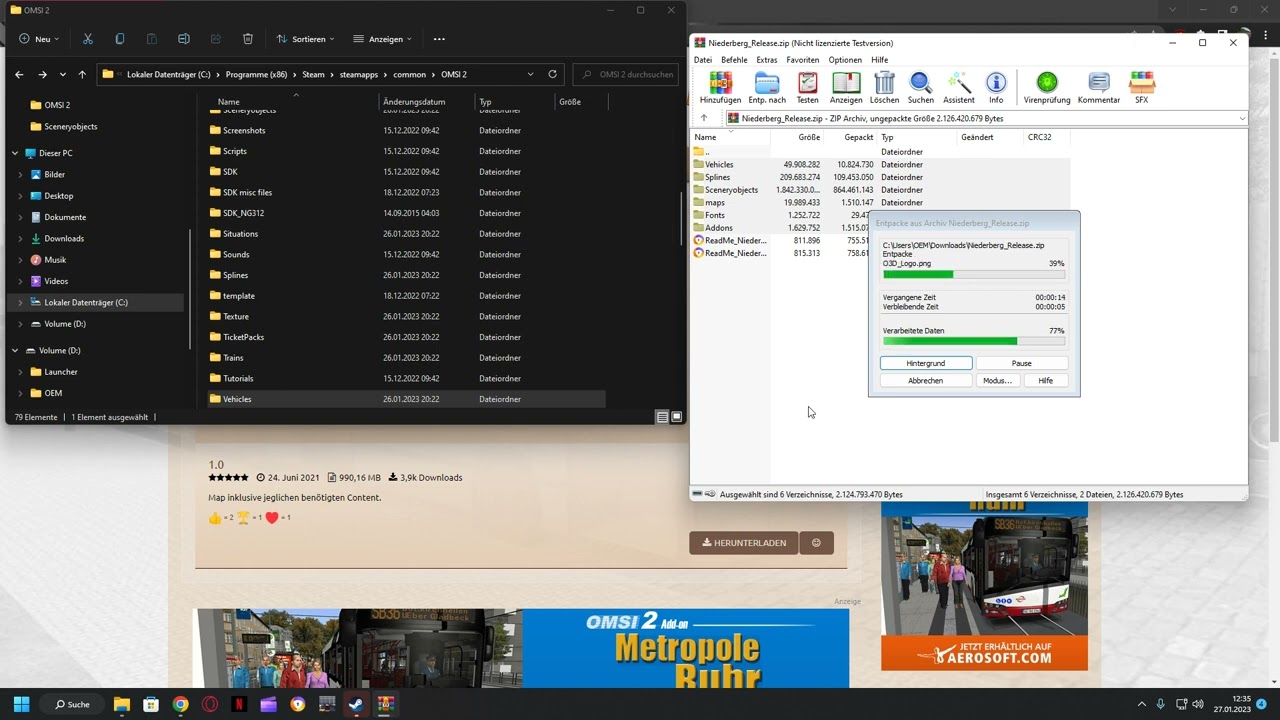Open the Favoriten menu in WinRAR
The width and height of the screenshot is (1280, 720).
(802, 60)
